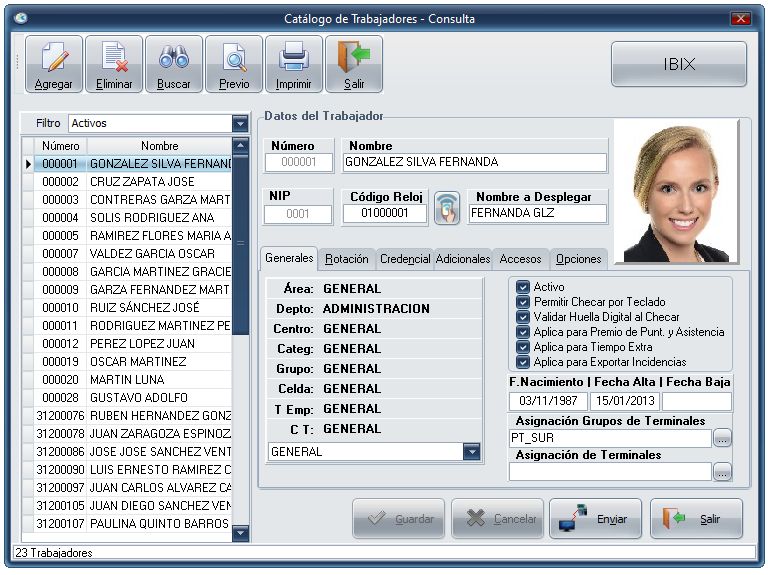768x575 pixels.
Task: Select row RUBEN HERNANDEZ GONZ
Action: [x=132, y=416]
